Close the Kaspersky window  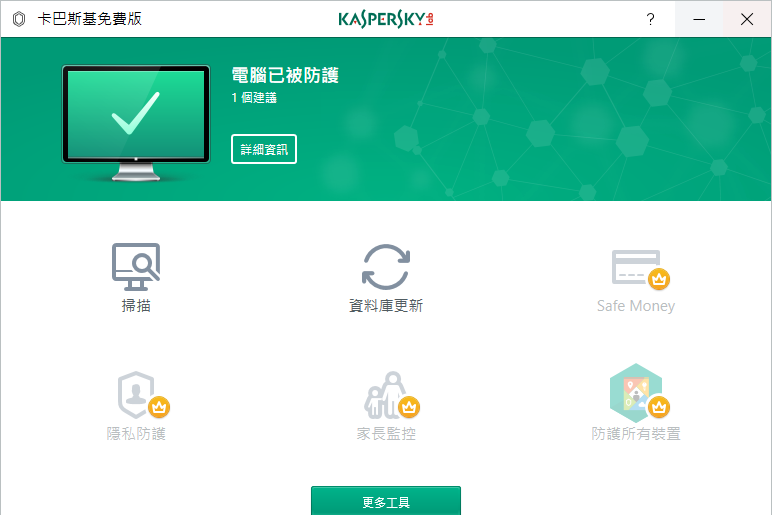click(747, 19)
